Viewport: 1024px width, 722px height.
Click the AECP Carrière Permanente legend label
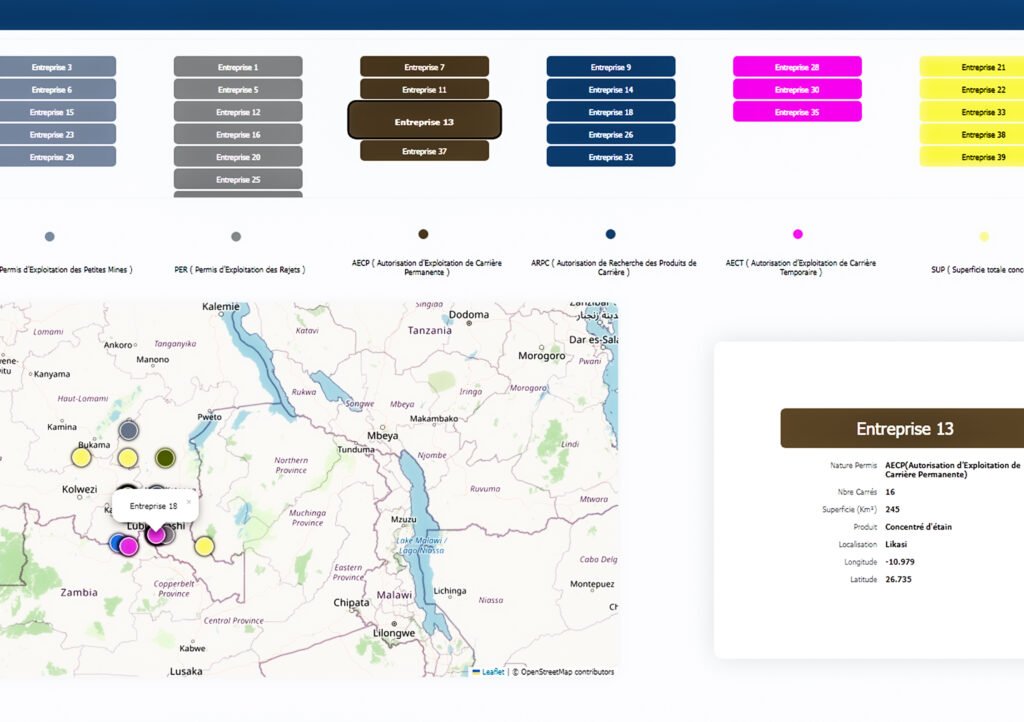426,267
